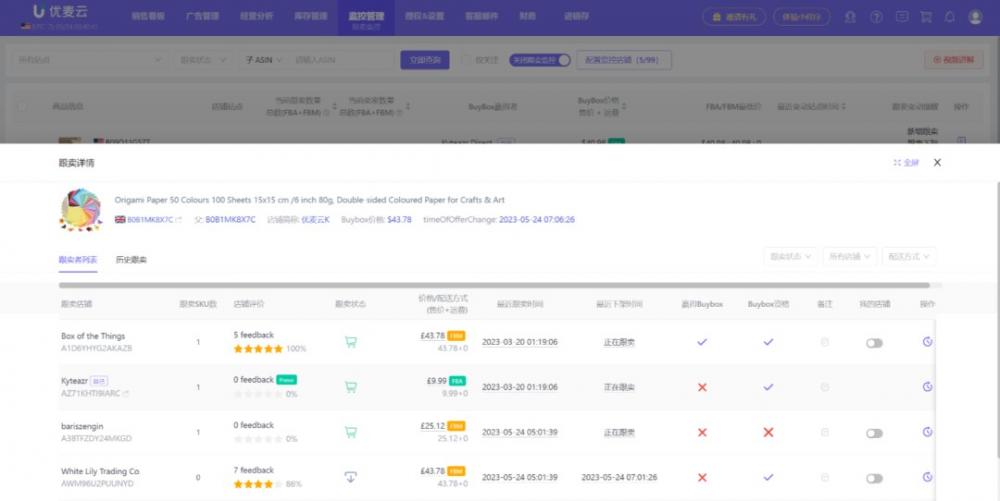Click the removed-listing download icon for White Lily Trading Co

tap(350, 477)
